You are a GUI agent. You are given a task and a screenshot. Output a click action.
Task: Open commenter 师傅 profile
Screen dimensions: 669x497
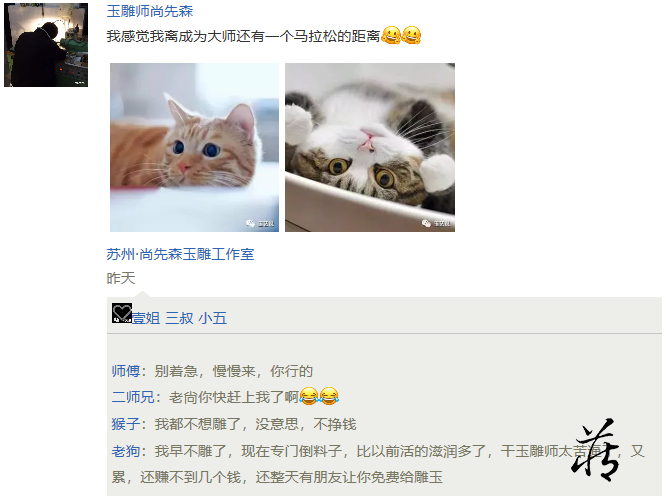tap(126, 371)
